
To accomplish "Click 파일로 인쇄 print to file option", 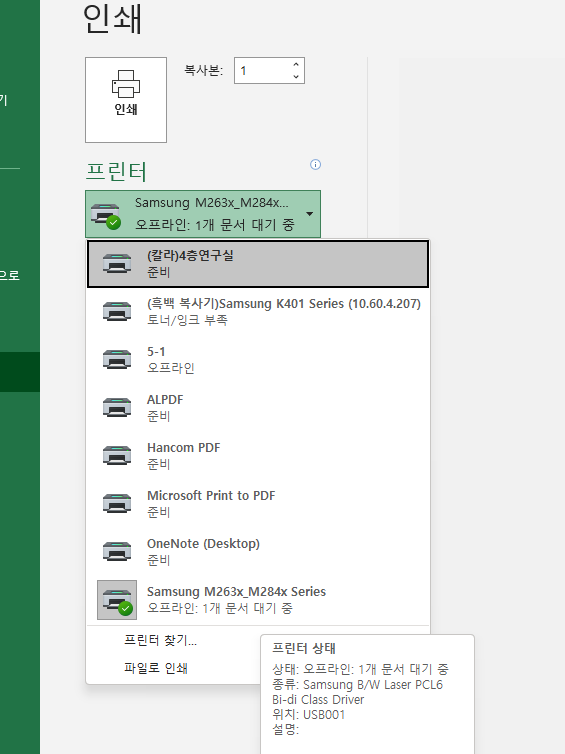I will coord(156,668).
